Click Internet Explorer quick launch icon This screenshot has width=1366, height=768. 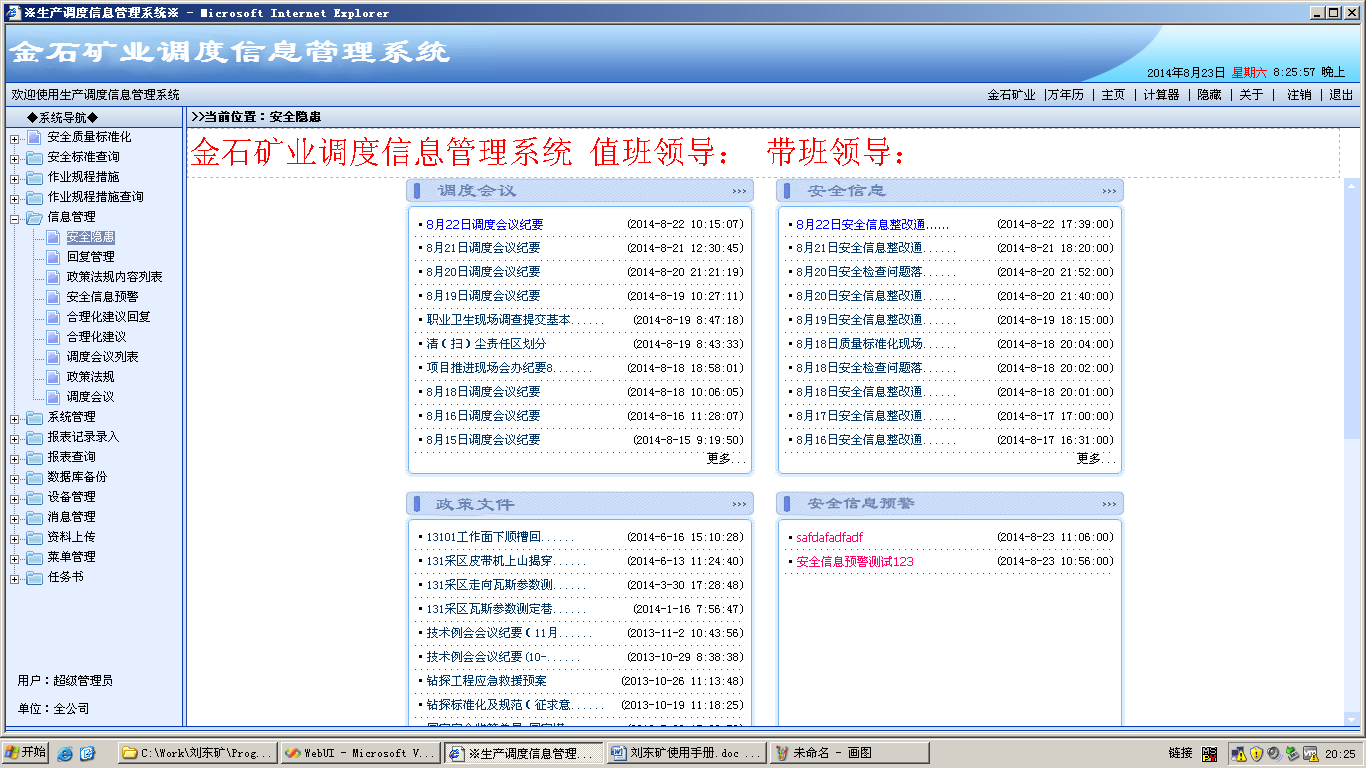[x=65, y=753]
